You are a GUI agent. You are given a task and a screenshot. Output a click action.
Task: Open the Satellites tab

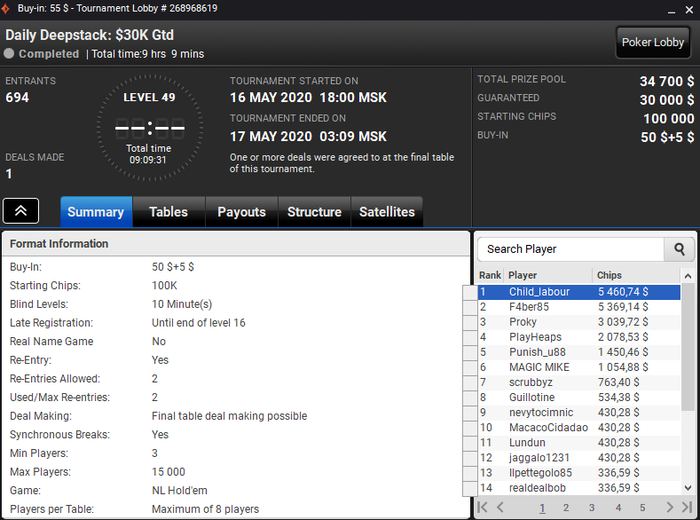coord(387,212)
